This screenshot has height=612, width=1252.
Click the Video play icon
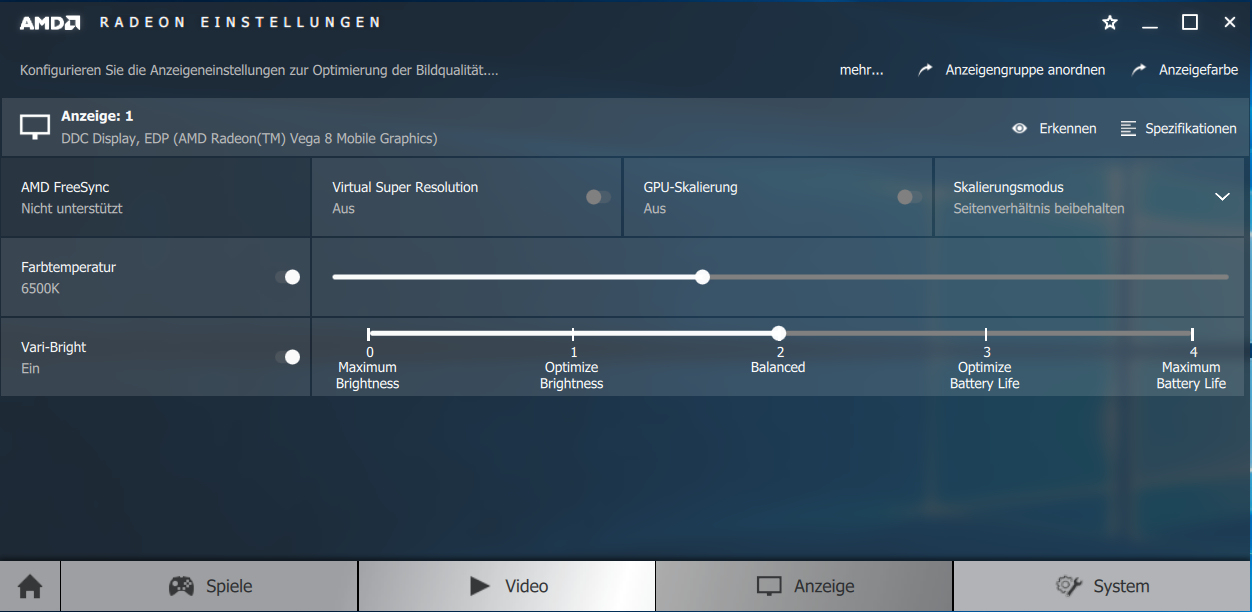coord(480,586)
